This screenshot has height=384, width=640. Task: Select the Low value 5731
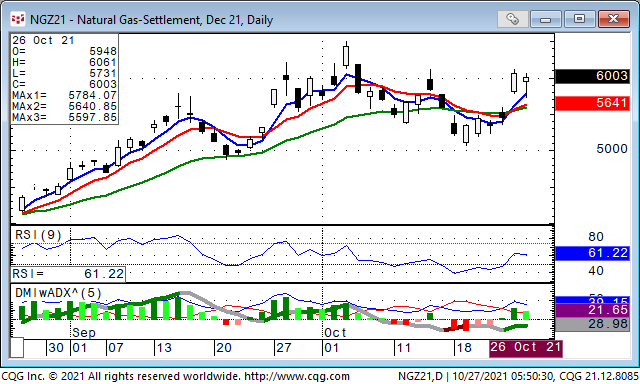point(103,73)
